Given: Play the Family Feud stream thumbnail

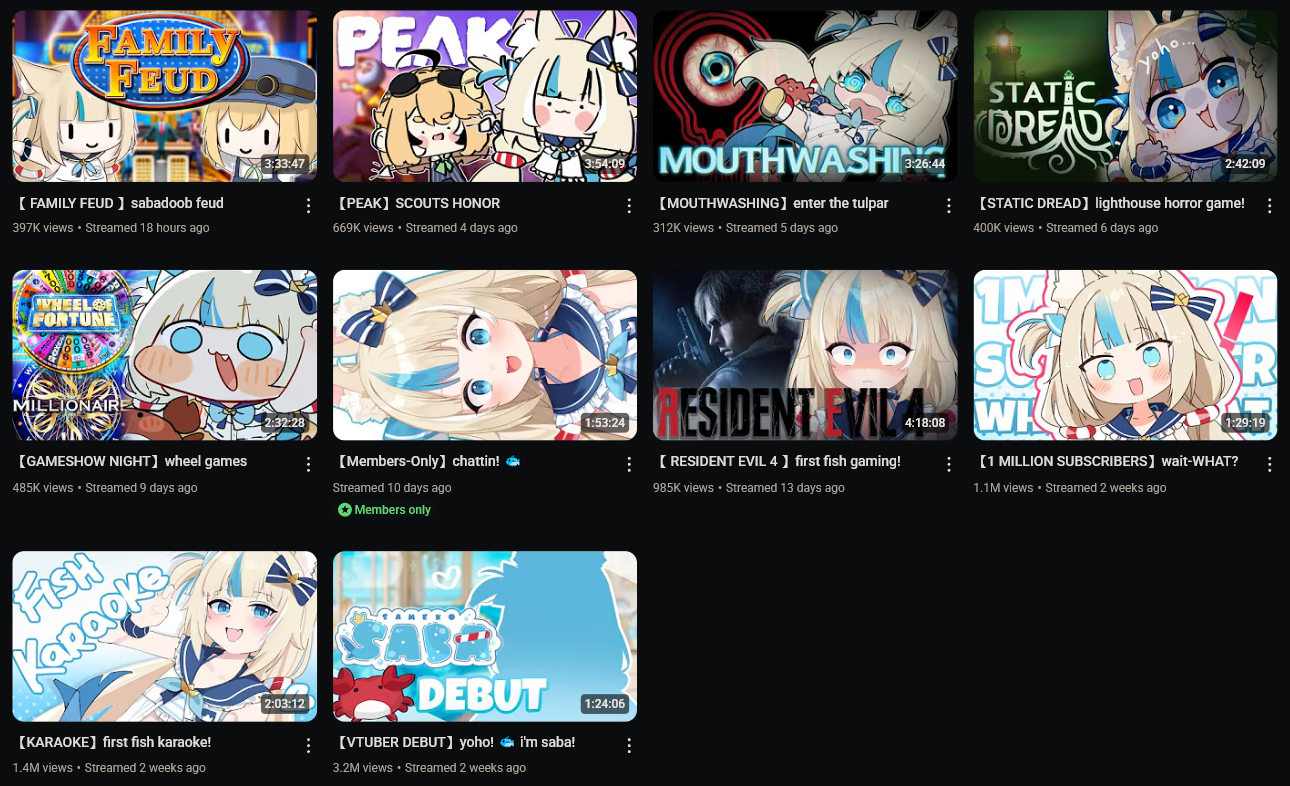Looking at the screenshot, I should point(165,96).
